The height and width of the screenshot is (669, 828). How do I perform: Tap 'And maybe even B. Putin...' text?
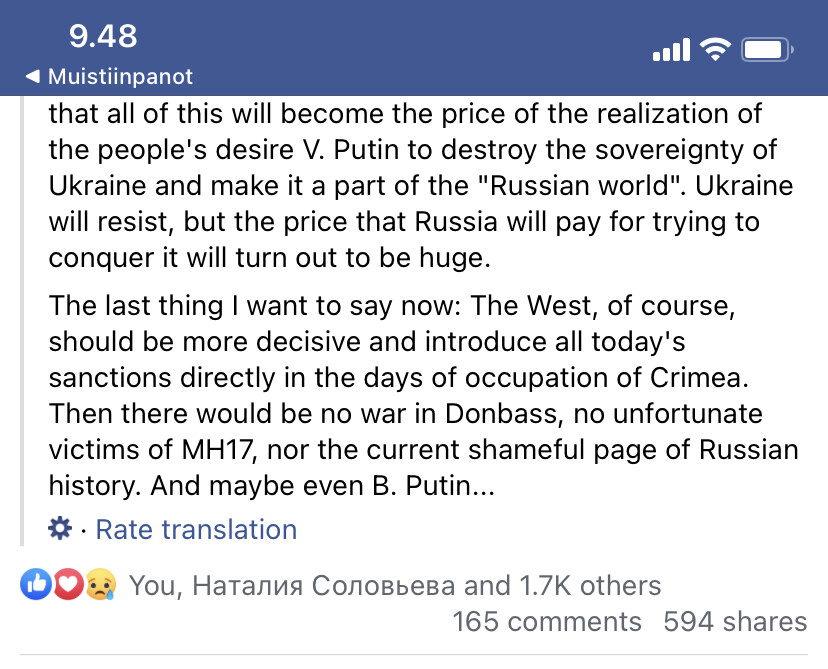323,486
